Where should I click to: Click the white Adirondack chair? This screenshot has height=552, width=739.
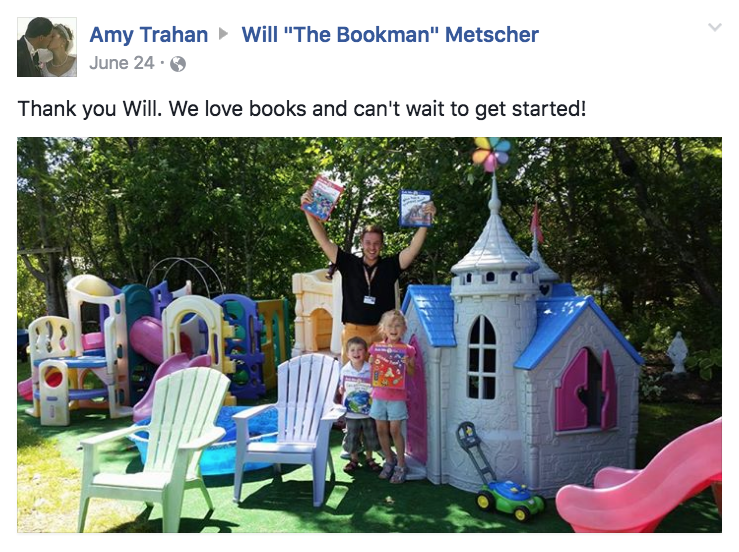(288, 424)
